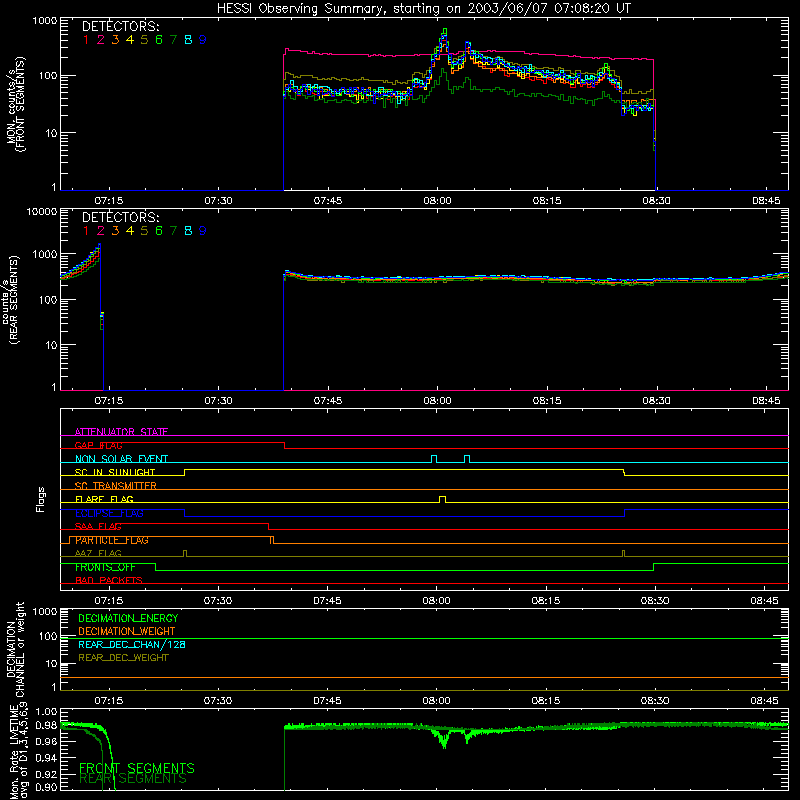Click the FRONTS_OFF flag label

pyautogui.click(x=105, y=567)
